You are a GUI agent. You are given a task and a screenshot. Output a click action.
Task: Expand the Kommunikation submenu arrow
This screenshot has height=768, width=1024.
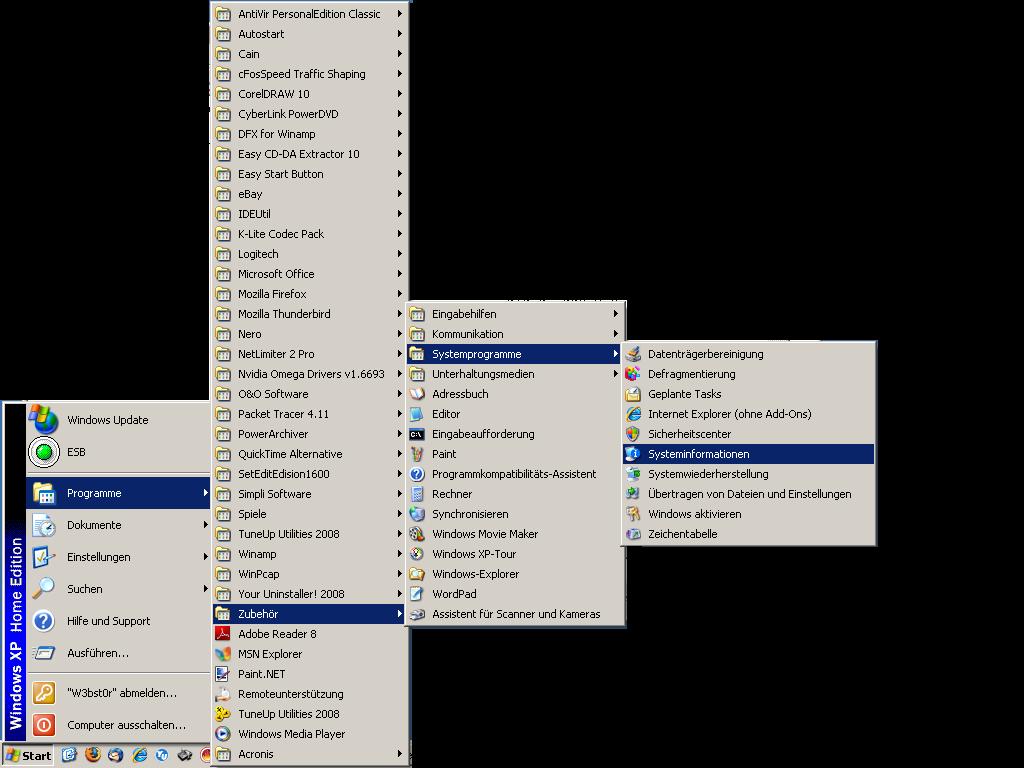pos(615,334)
